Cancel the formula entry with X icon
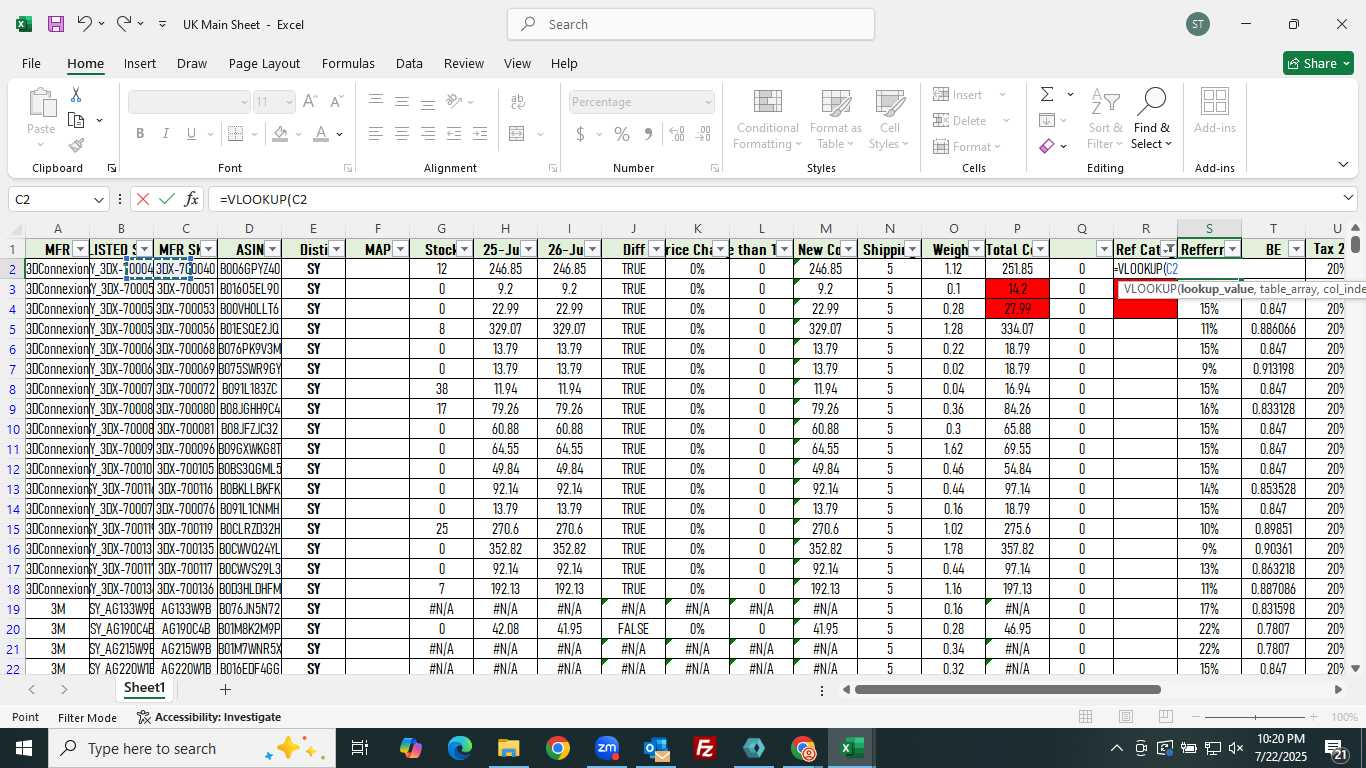Viewport: 1366px width, 768px height. click(x=142, y=199)
